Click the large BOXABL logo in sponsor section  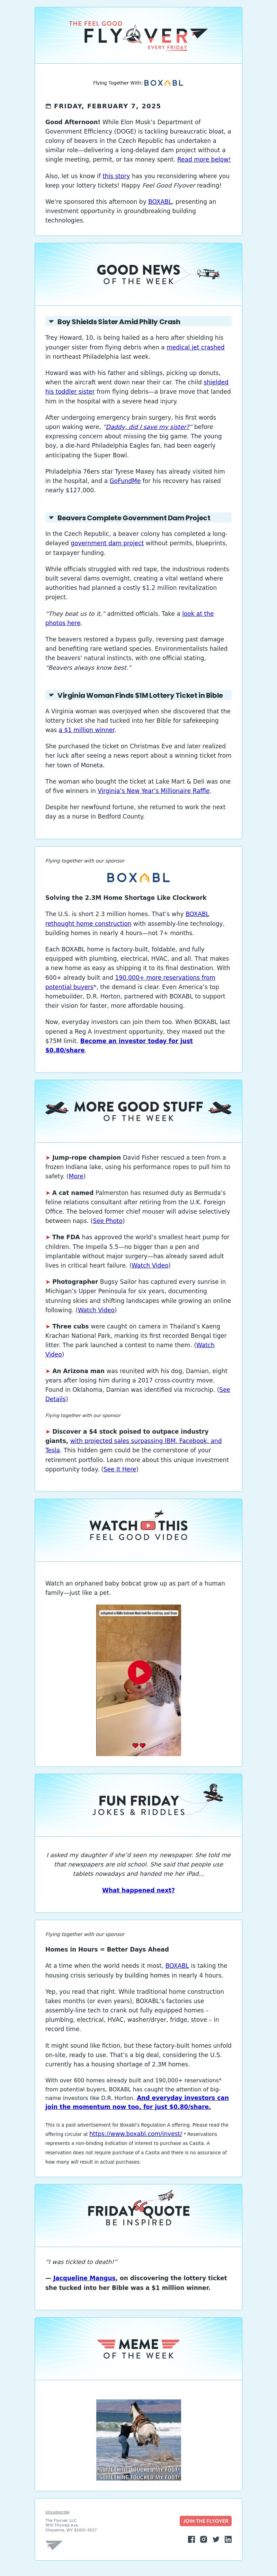(x=138, y=877)
